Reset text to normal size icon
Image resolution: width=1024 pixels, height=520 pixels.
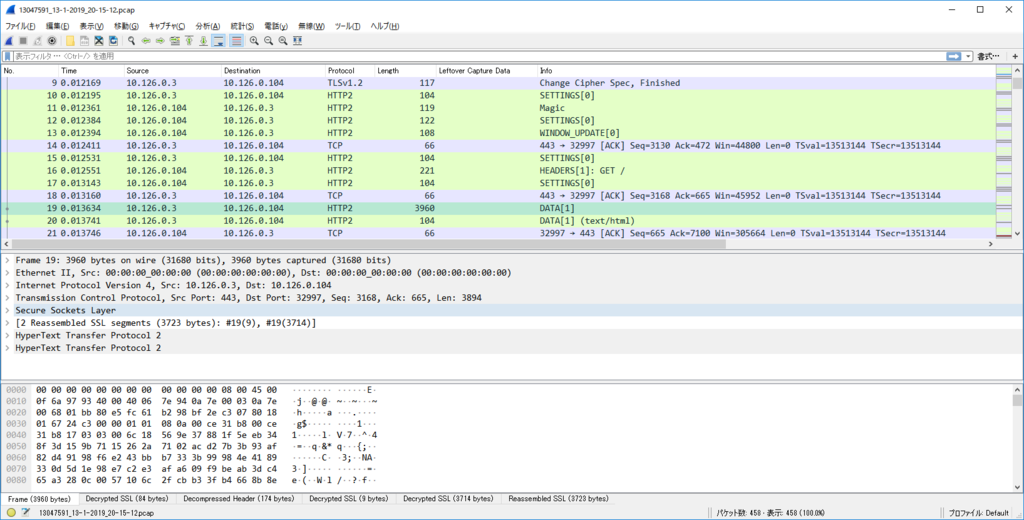pyautogui.click(x=283, y=41)
